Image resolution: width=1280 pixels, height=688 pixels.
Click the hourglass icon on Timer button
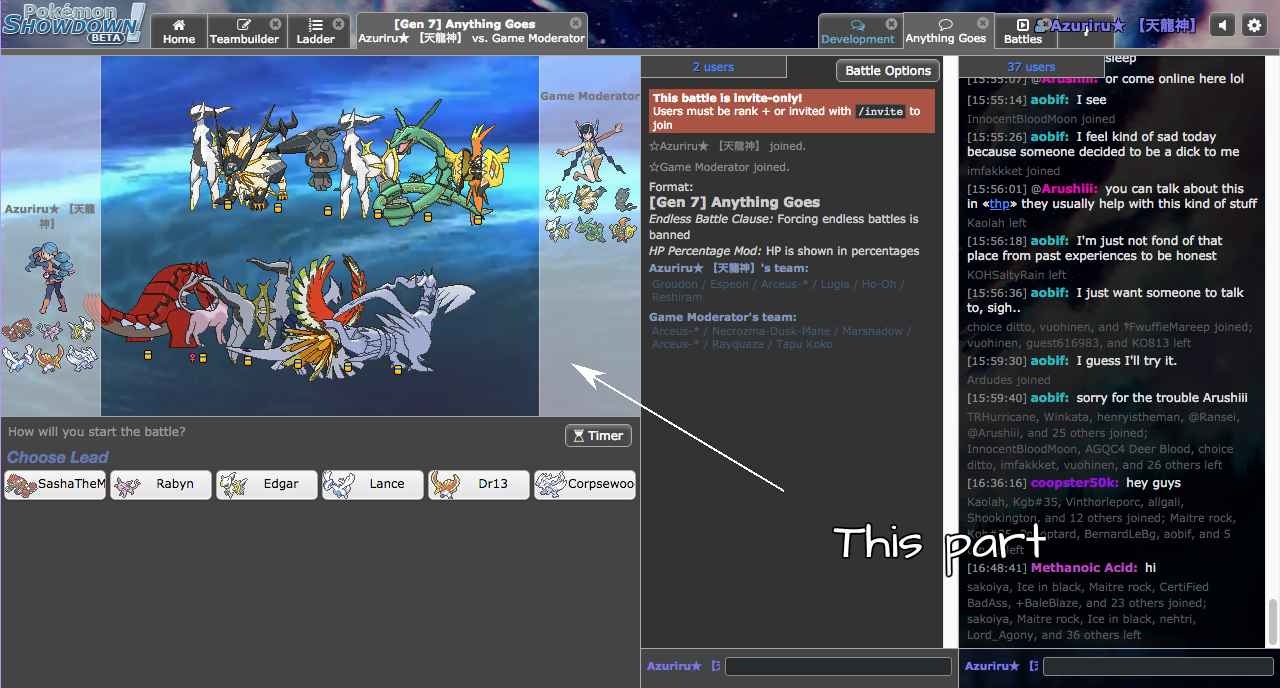pyautogui.click(x=578, y=436)
